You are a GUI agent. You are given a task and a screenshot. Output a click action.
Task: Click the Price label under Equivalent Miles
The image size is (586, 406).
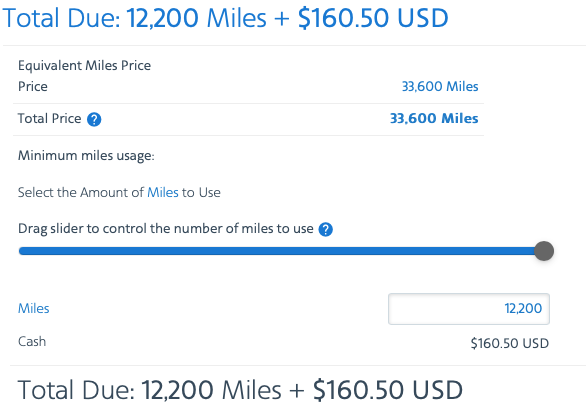pos(33,87)
